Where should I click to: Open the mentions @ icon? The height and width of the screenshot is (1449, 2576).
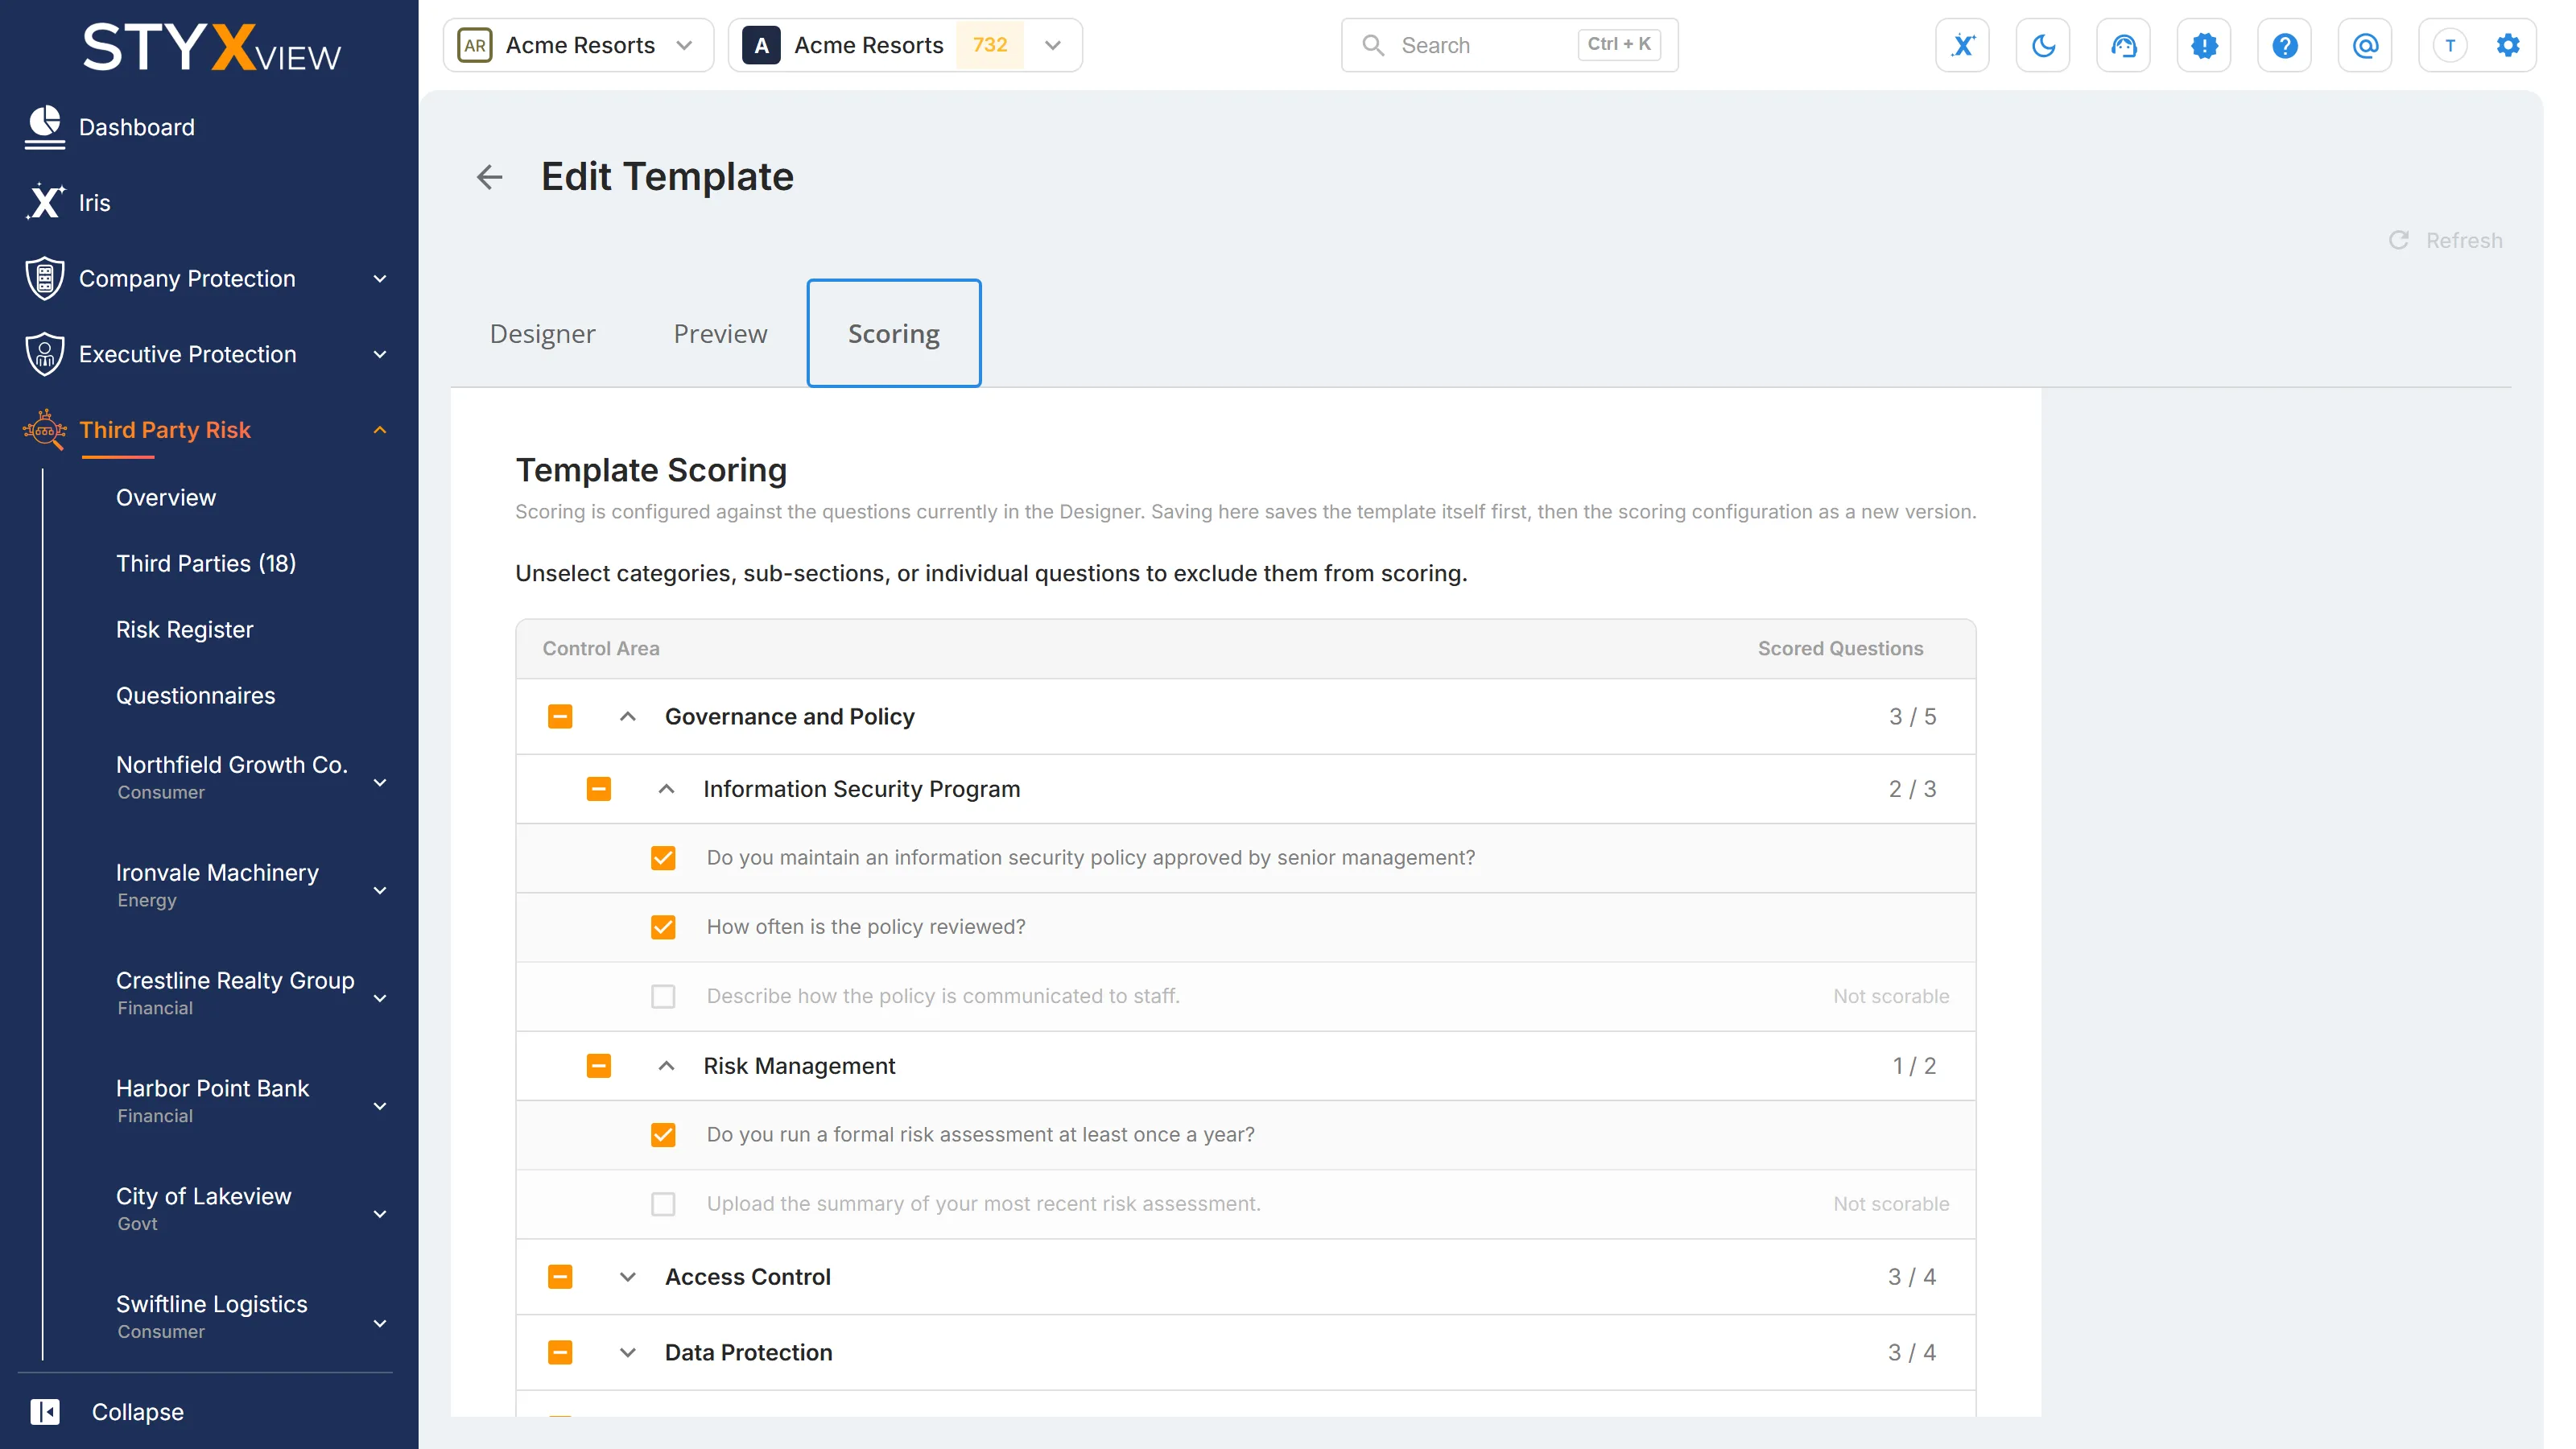(2365, 45)
